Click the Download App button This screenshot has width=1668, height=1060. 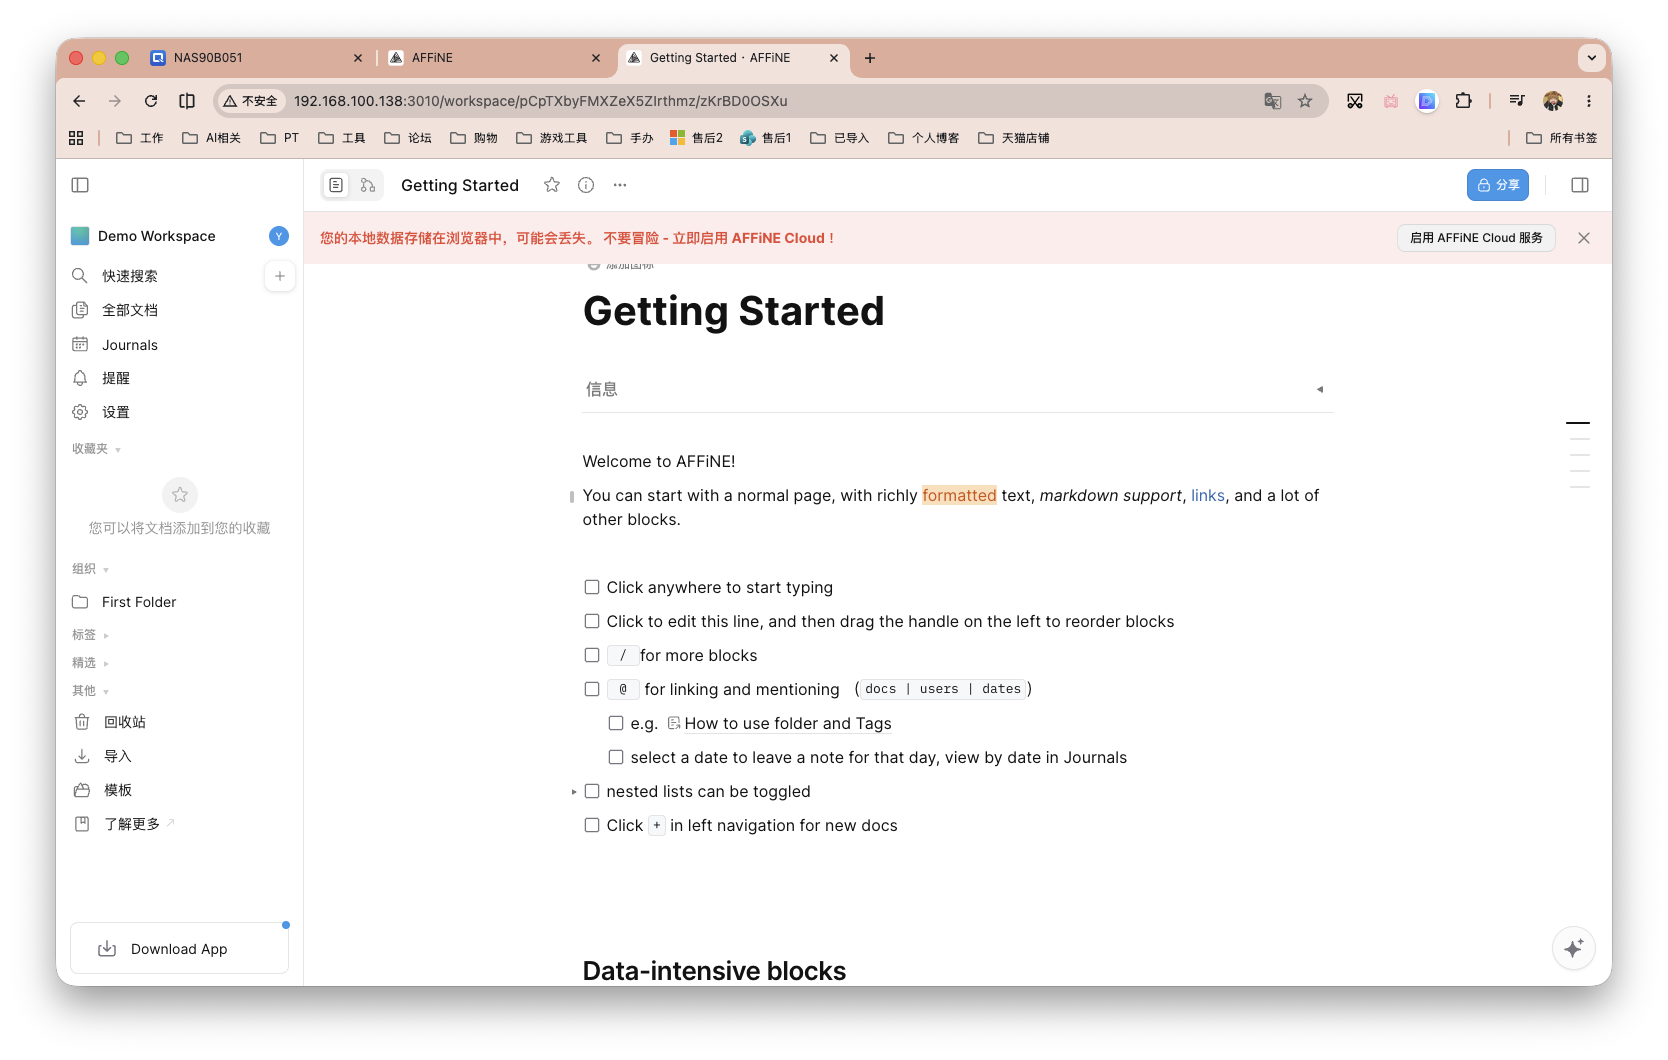point(180,948)
